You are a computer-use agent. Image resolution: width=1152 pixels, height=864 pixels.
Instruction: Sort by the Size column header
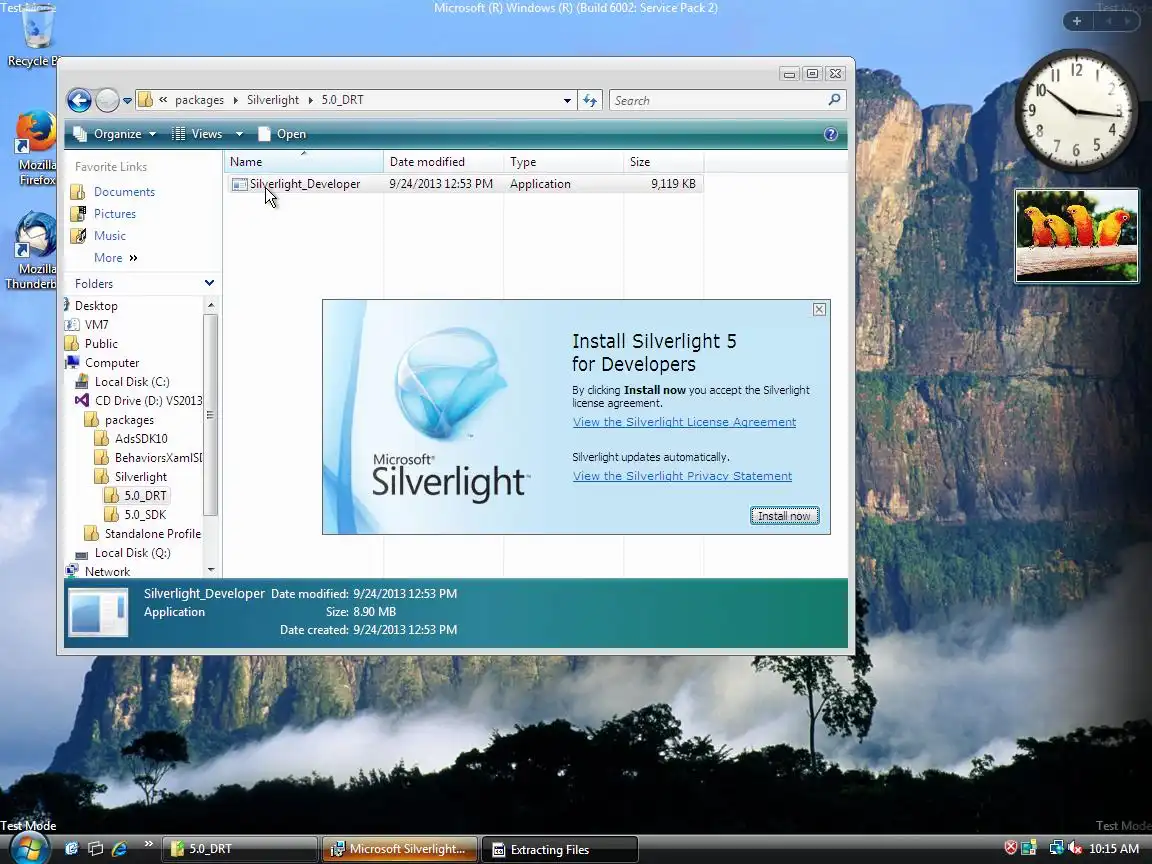pyautogui.click(x=663, y=162)
